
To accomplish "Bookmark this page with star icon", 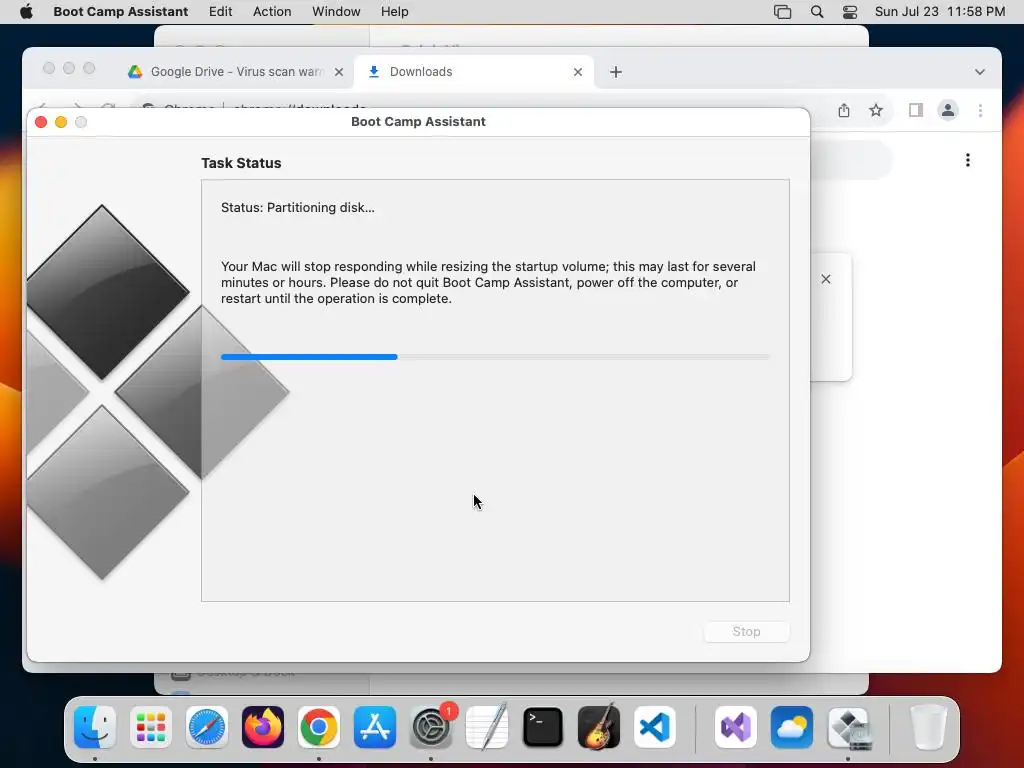I will 876,110.
